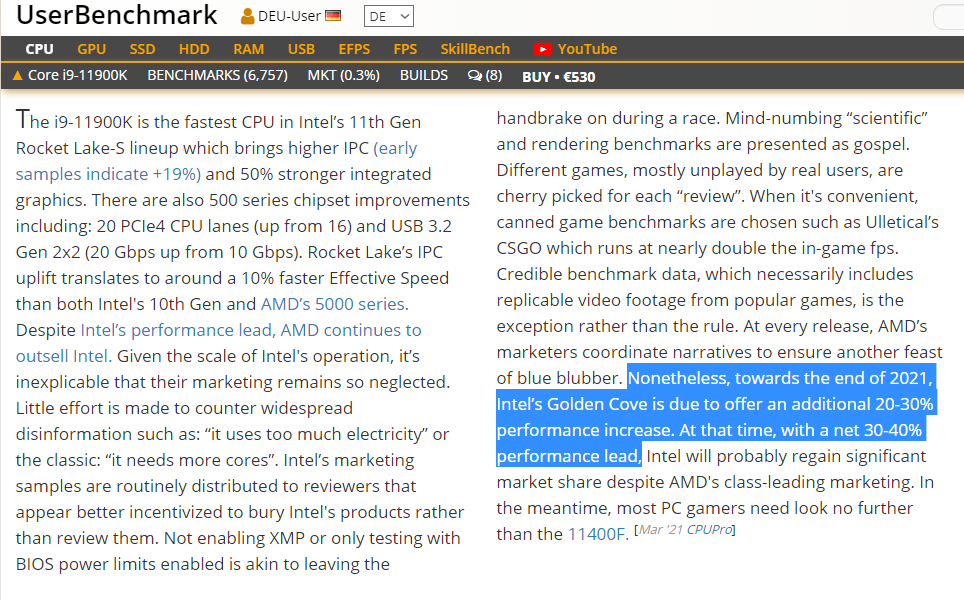Click the comment count (8) text

click(x=494, y=76)
